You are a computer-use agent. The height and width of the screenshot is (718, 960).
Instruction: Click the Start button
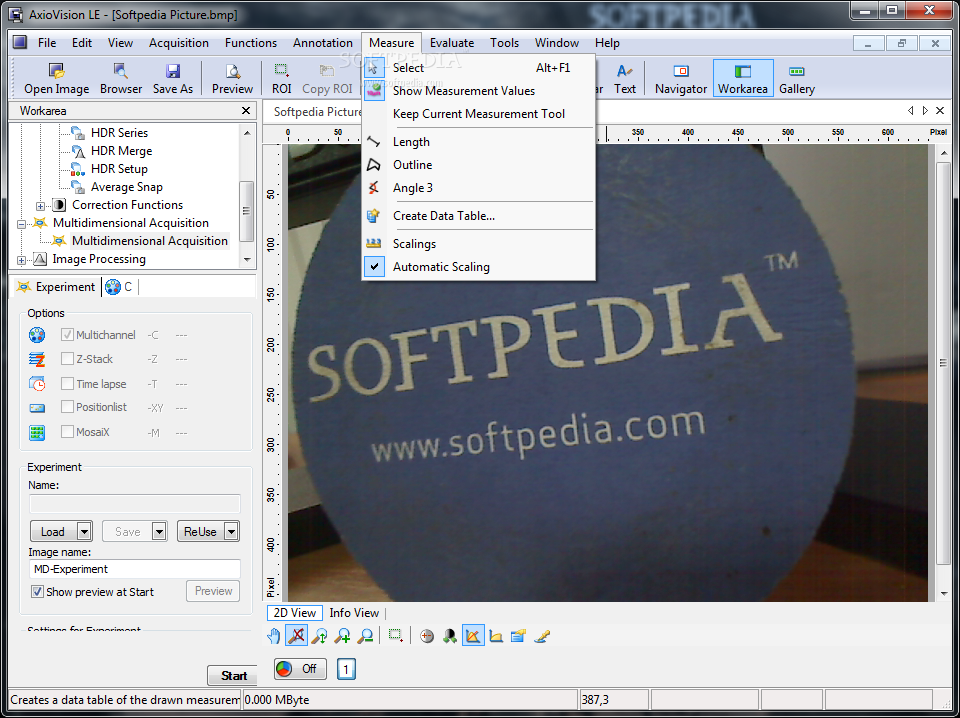233,676
